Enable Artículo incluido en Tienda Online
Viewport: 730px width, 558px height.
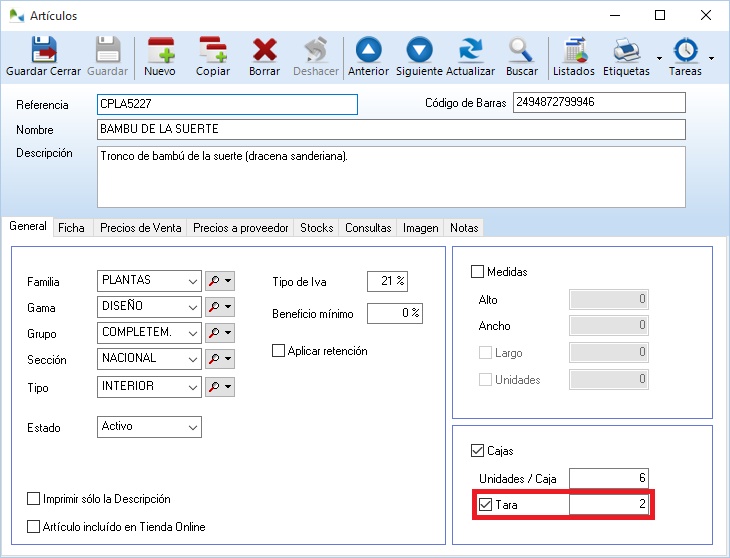[x=34, y=527]
